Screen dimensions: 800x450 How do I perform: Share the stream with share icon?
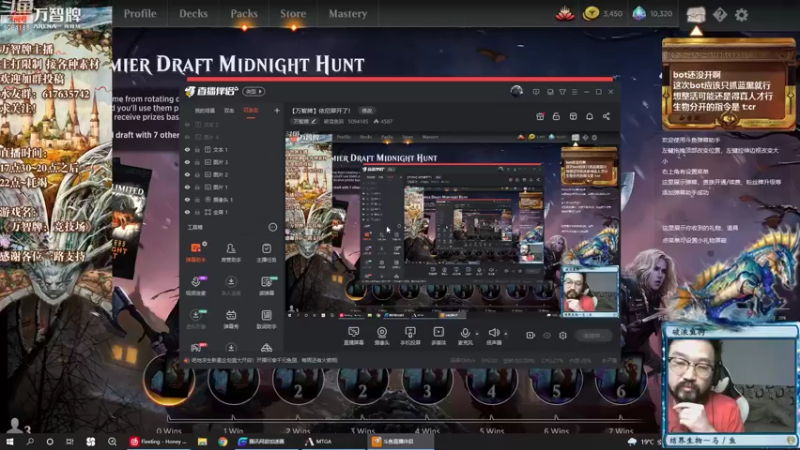(606, 116)
